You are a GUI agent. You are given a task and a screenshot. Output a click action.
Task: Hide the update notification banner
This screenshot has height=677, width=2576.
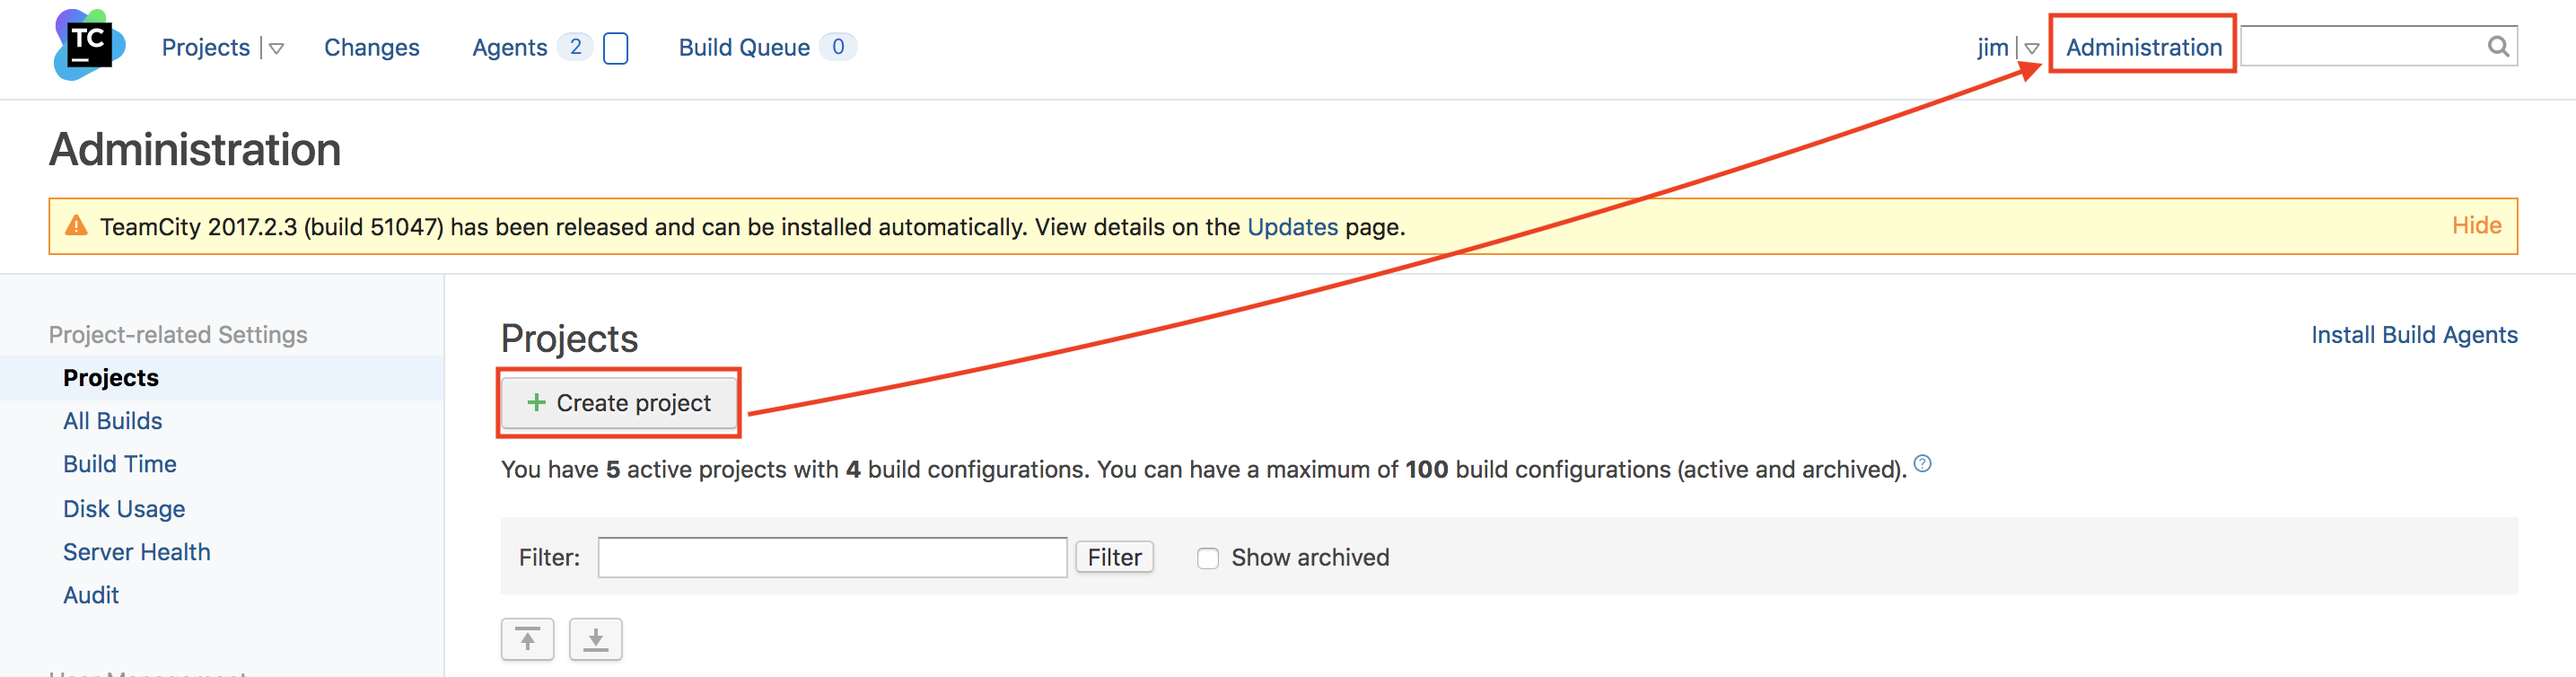click(2476, 226)
